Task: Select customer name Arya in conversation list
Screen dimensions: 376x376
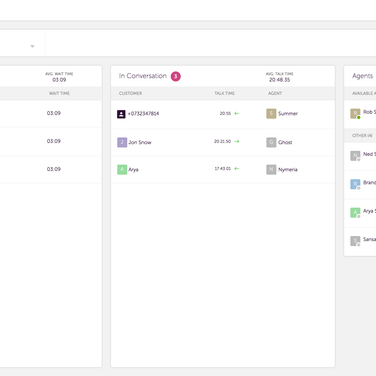Action: [x=133, y=170]
